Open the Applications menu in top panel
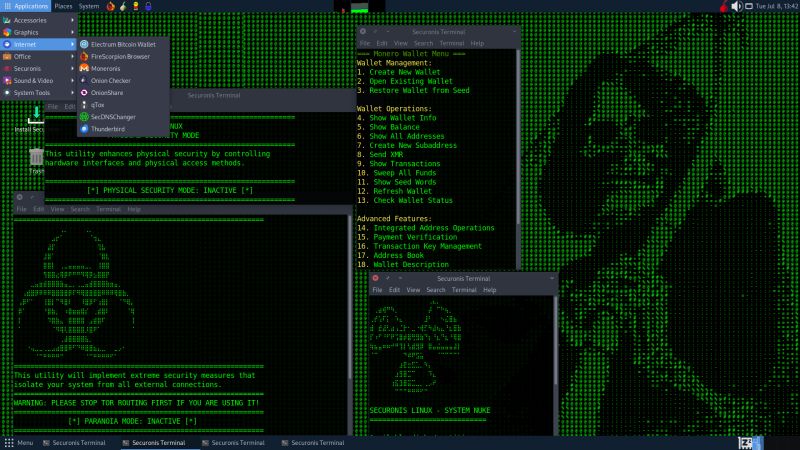This screenshot has height=450, width=800. coord(26,6)
